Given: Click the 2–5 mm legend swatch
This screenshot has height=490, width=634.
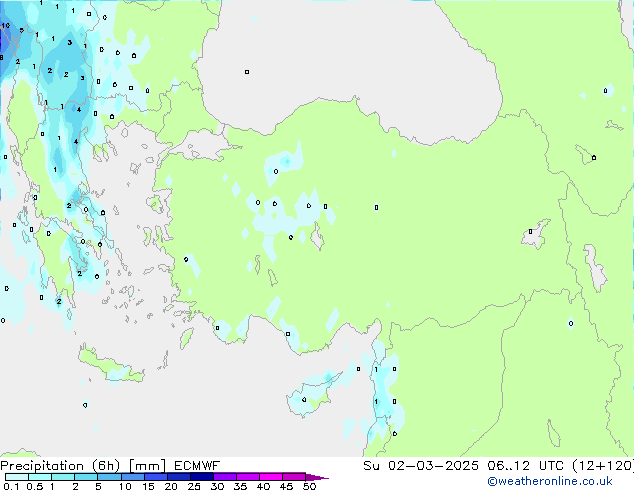Looking at the screenshot, I should click(86, 477).
